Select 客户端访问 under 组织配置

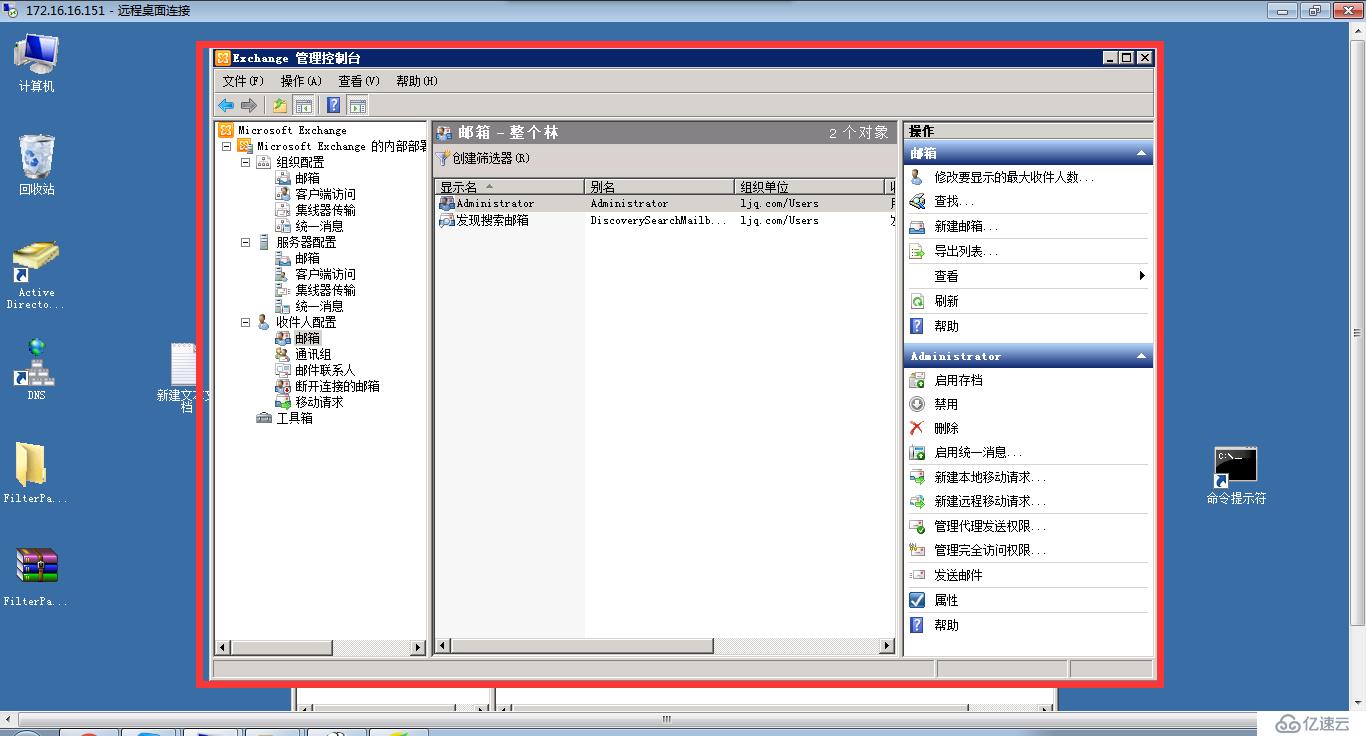tap(325, 194)
